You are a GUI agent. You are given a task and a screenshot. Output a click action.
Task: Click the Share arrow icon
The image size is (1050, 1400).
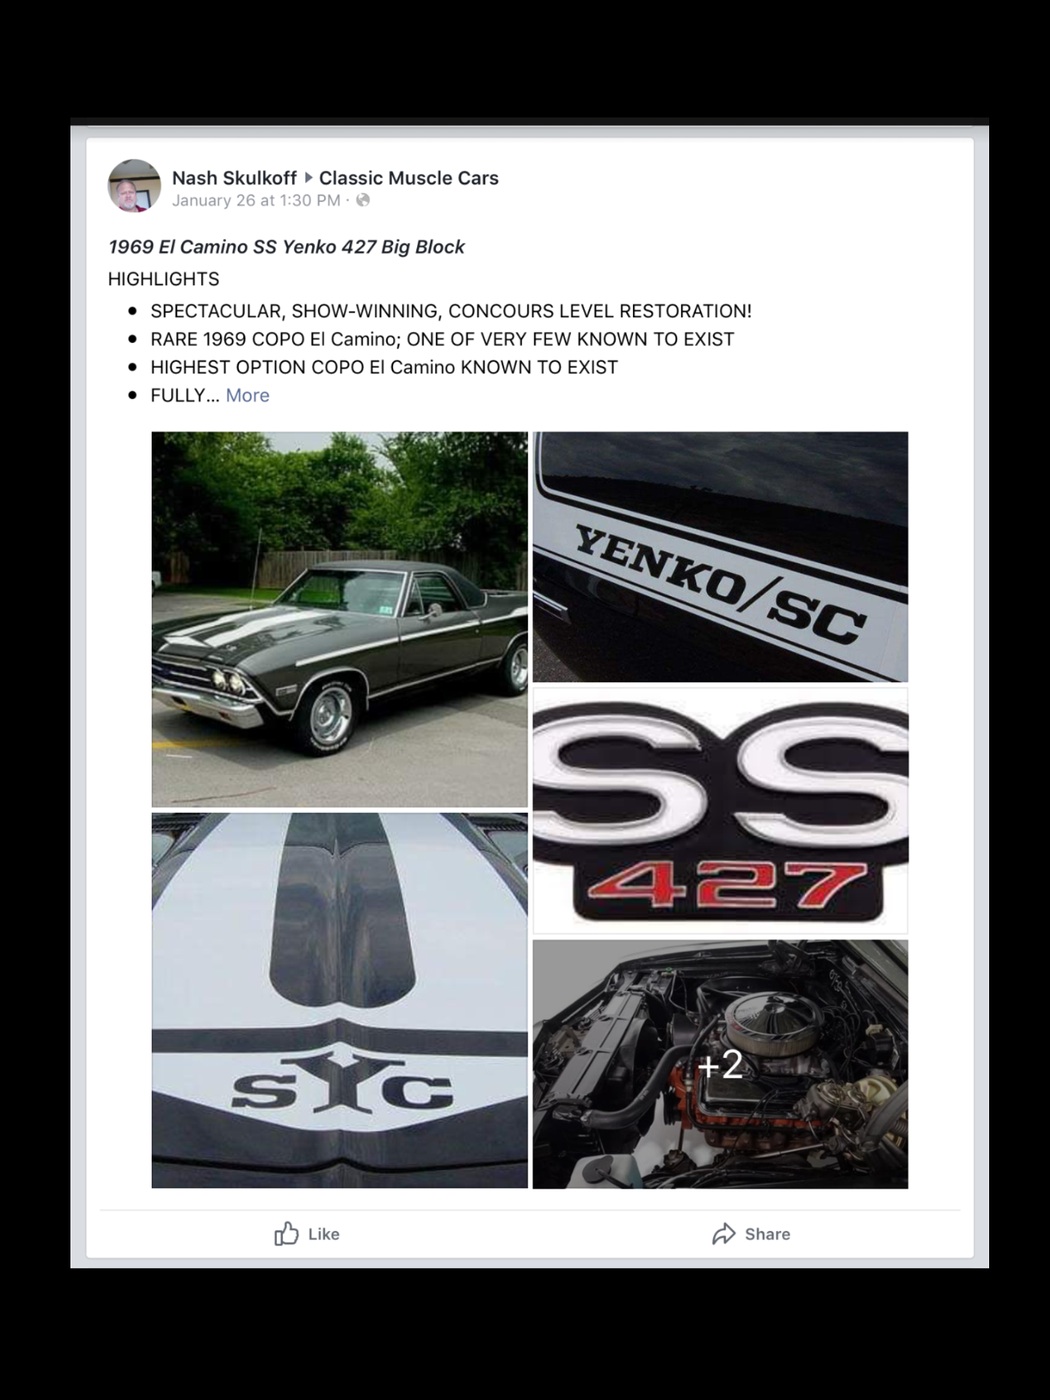point(723,1234)
